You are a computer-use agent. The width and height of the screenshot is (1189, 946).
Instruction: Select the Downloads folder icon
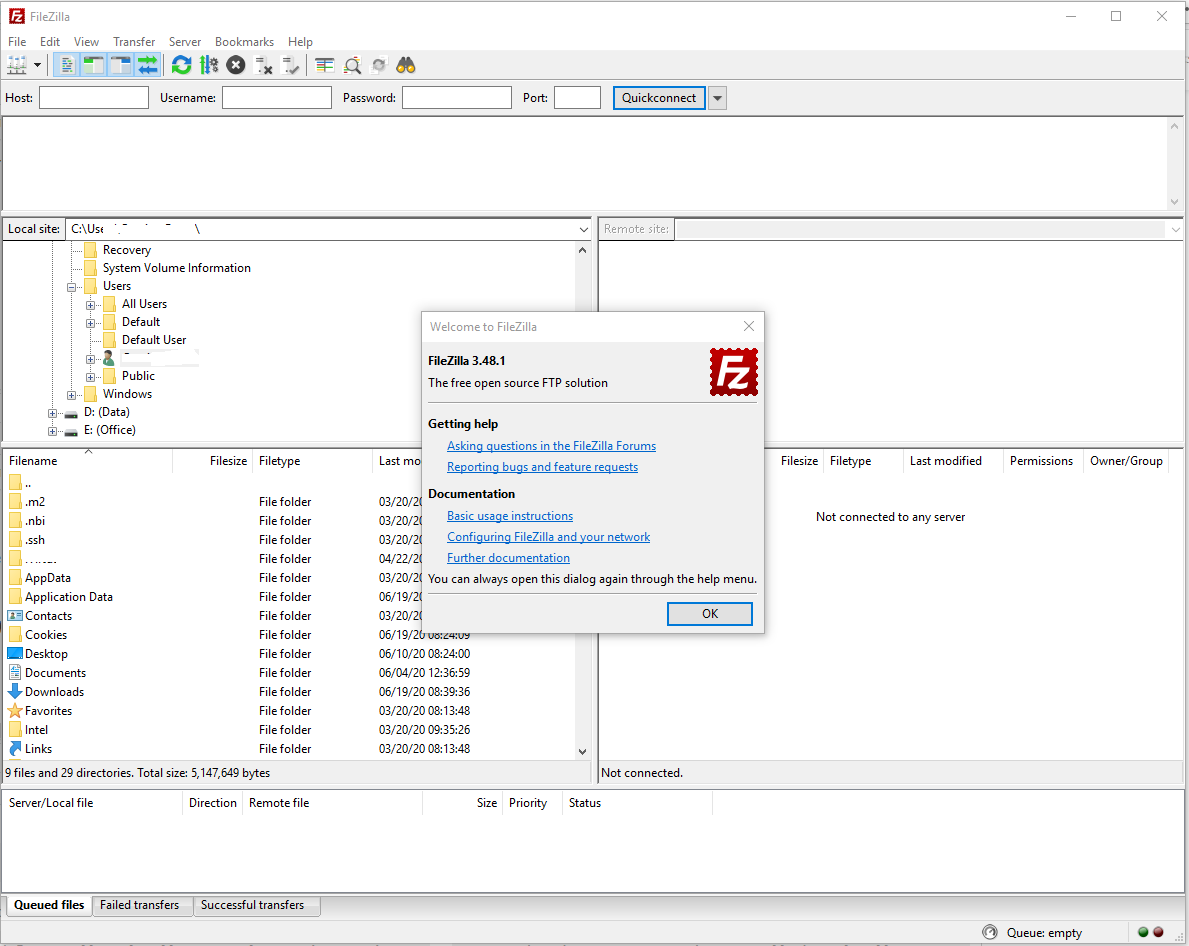pyautogui.click(x=15, y=691)
